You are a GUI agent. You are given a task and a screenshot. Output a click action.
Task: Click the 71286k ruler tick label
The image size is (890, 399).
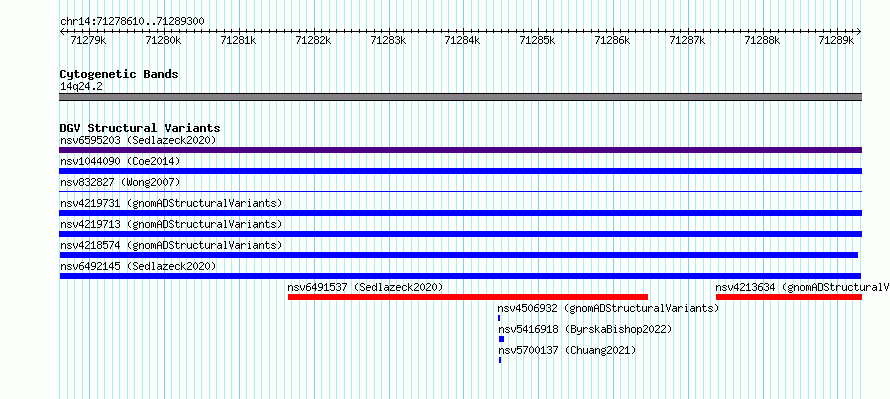coord(612,40)
